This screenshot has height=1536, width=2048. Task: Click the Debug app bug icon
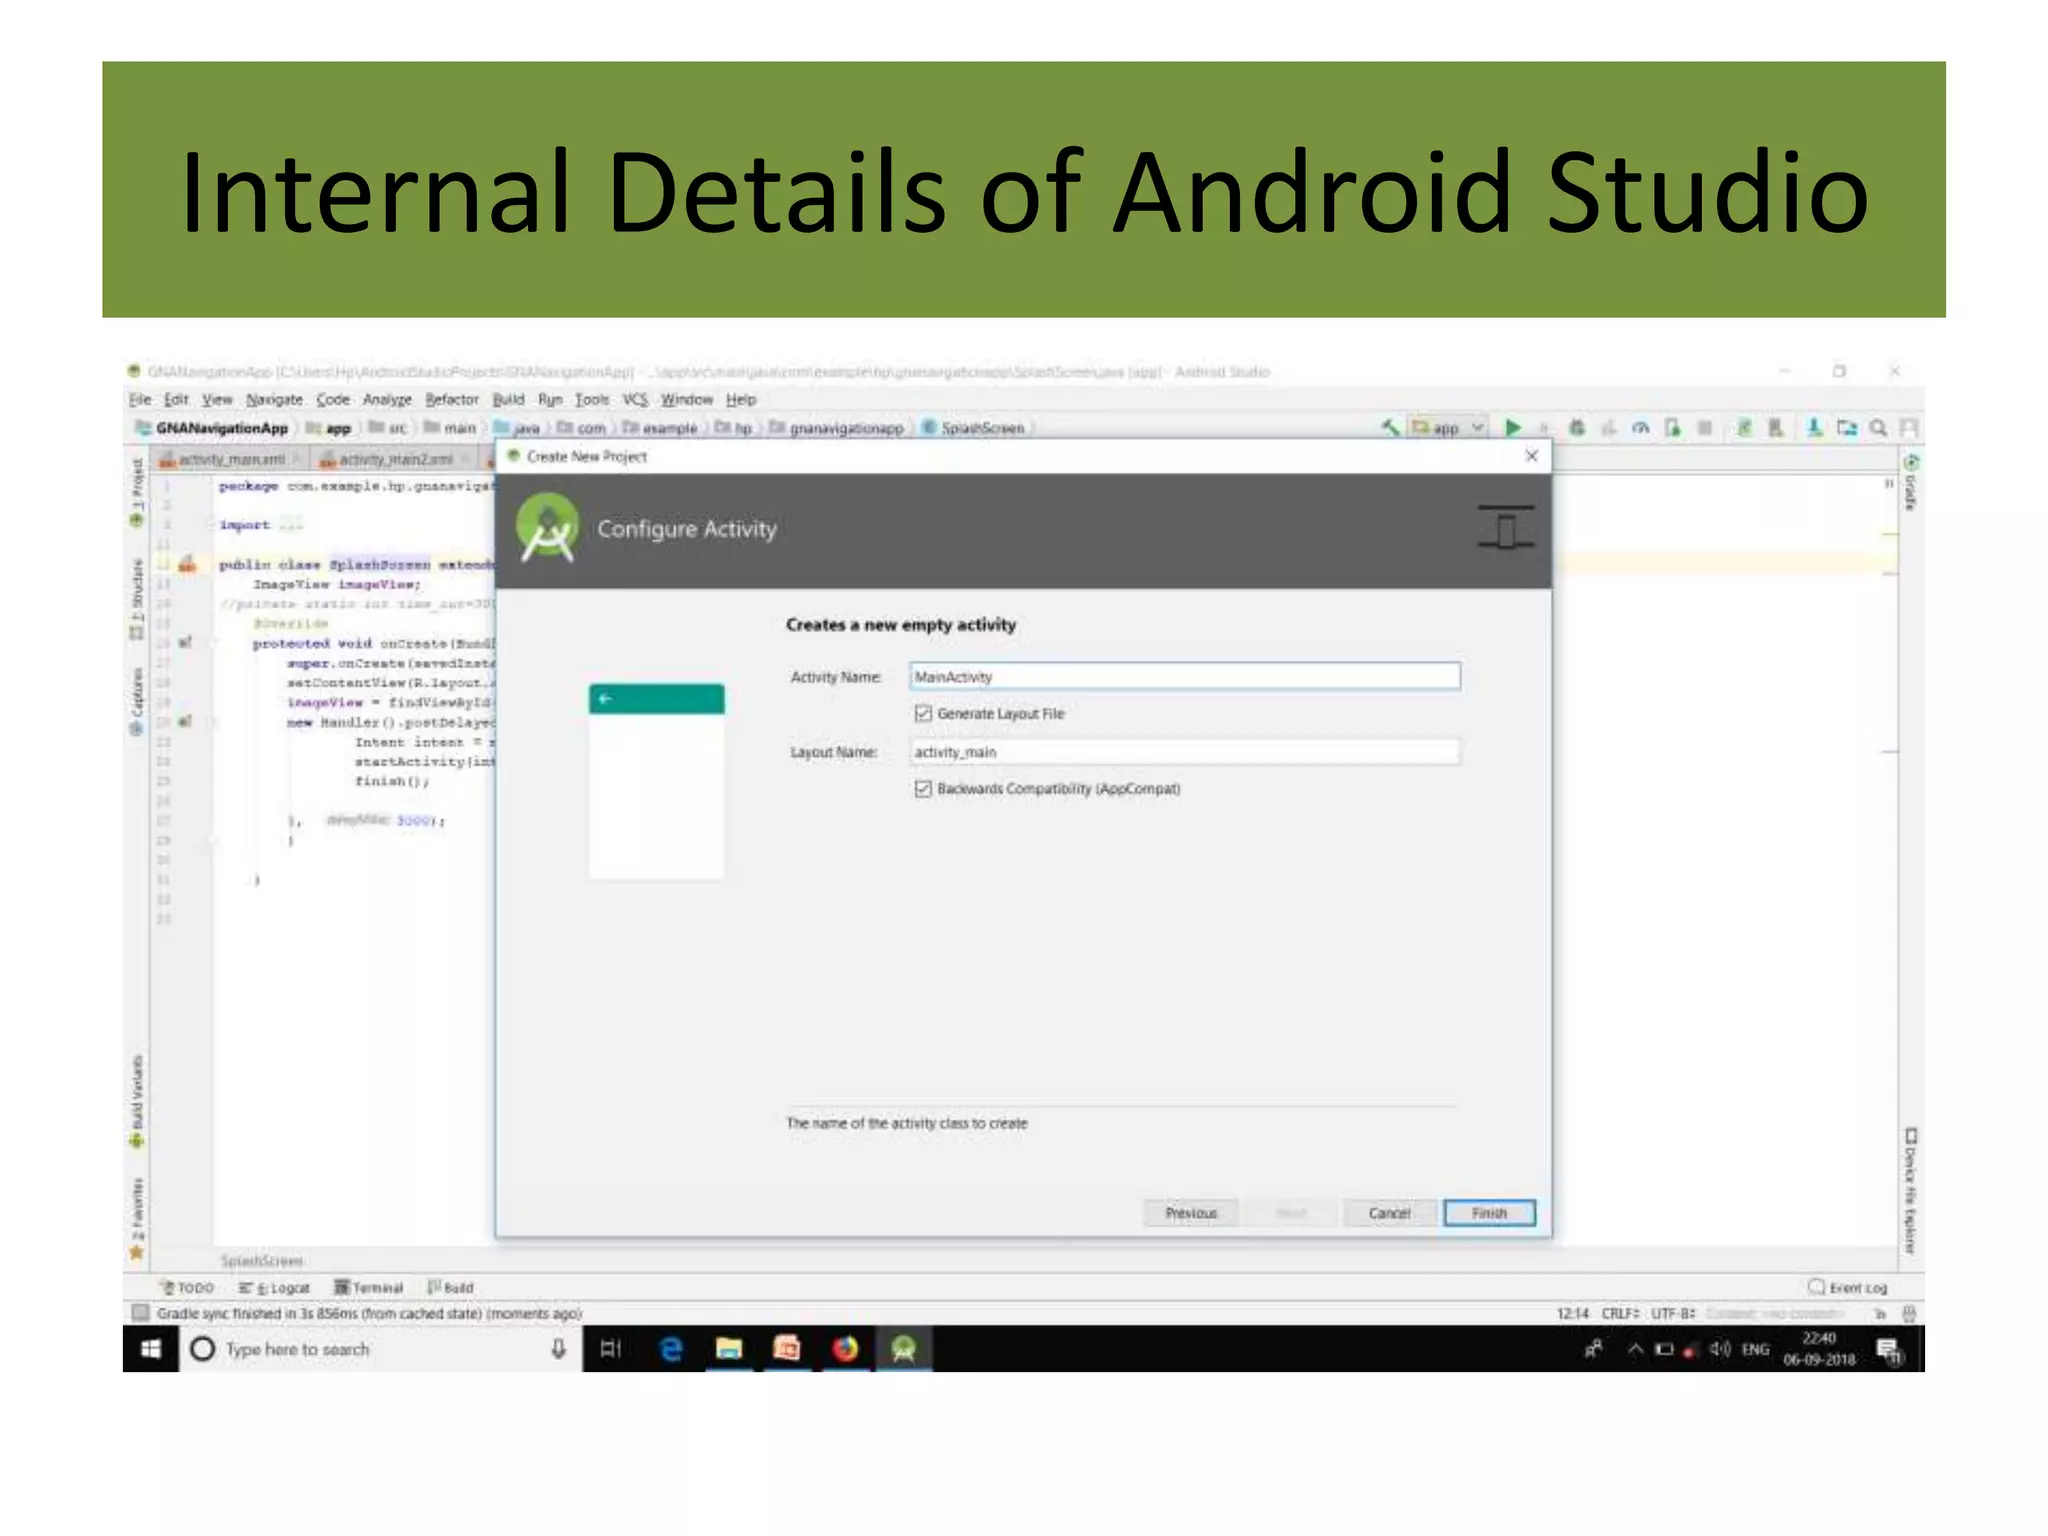1577,427
